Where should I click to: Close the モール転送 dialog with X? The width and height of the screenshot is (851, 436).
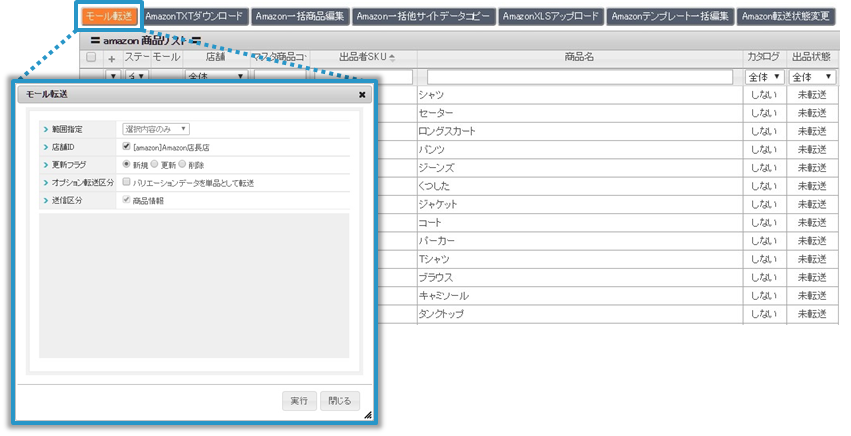point(362,94)
